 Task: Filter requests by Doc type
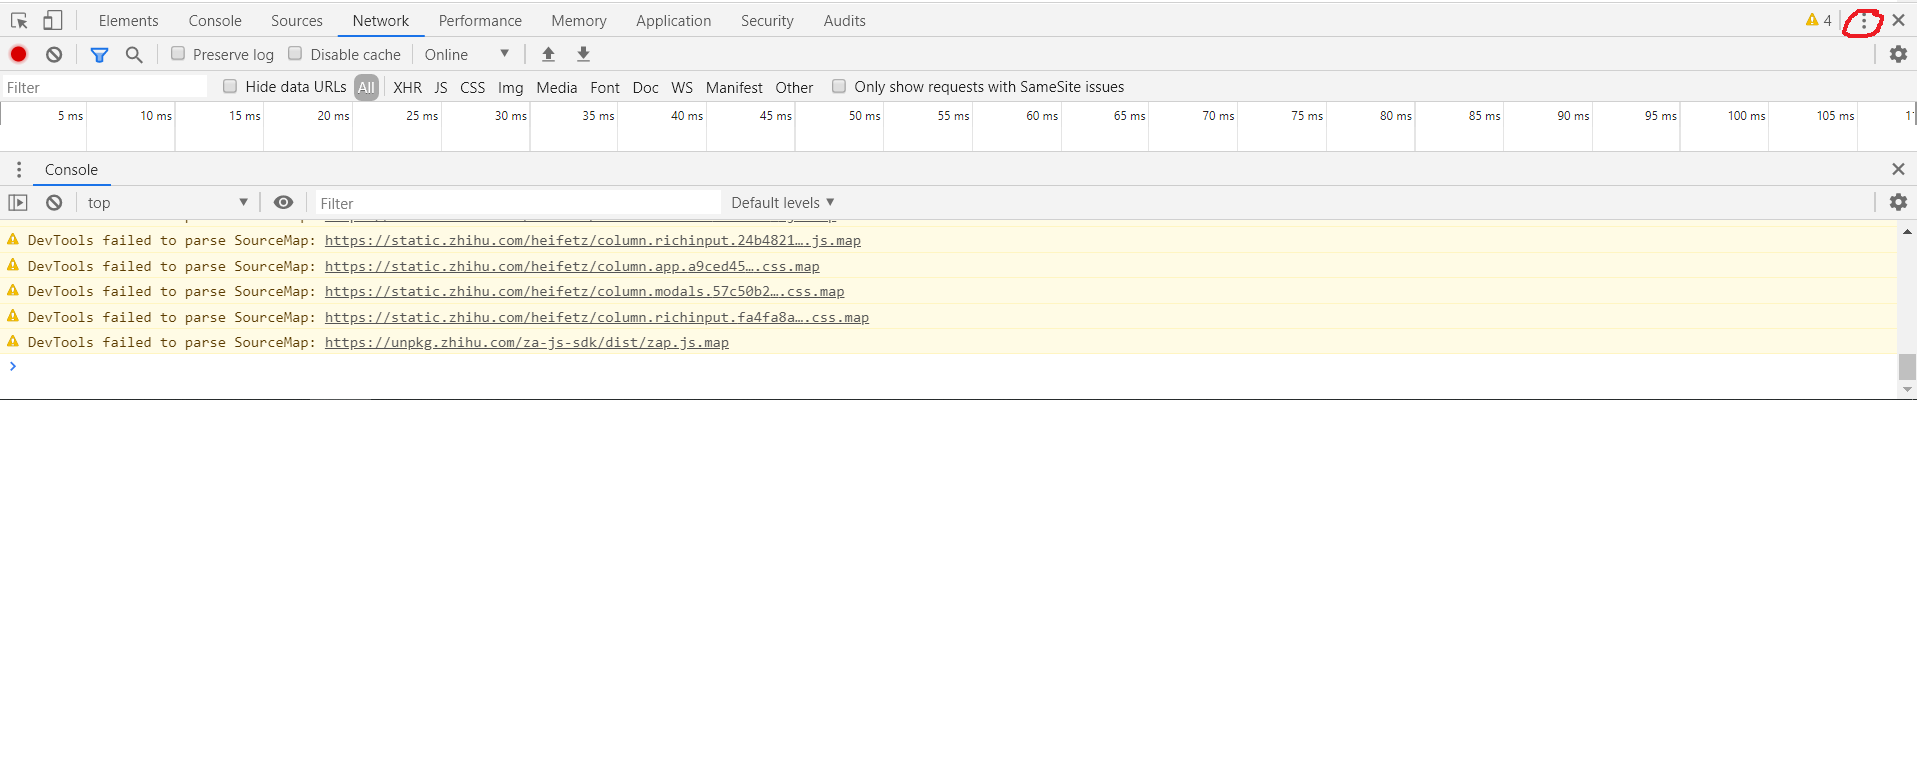pyautogui.click(x=645, y=87)
